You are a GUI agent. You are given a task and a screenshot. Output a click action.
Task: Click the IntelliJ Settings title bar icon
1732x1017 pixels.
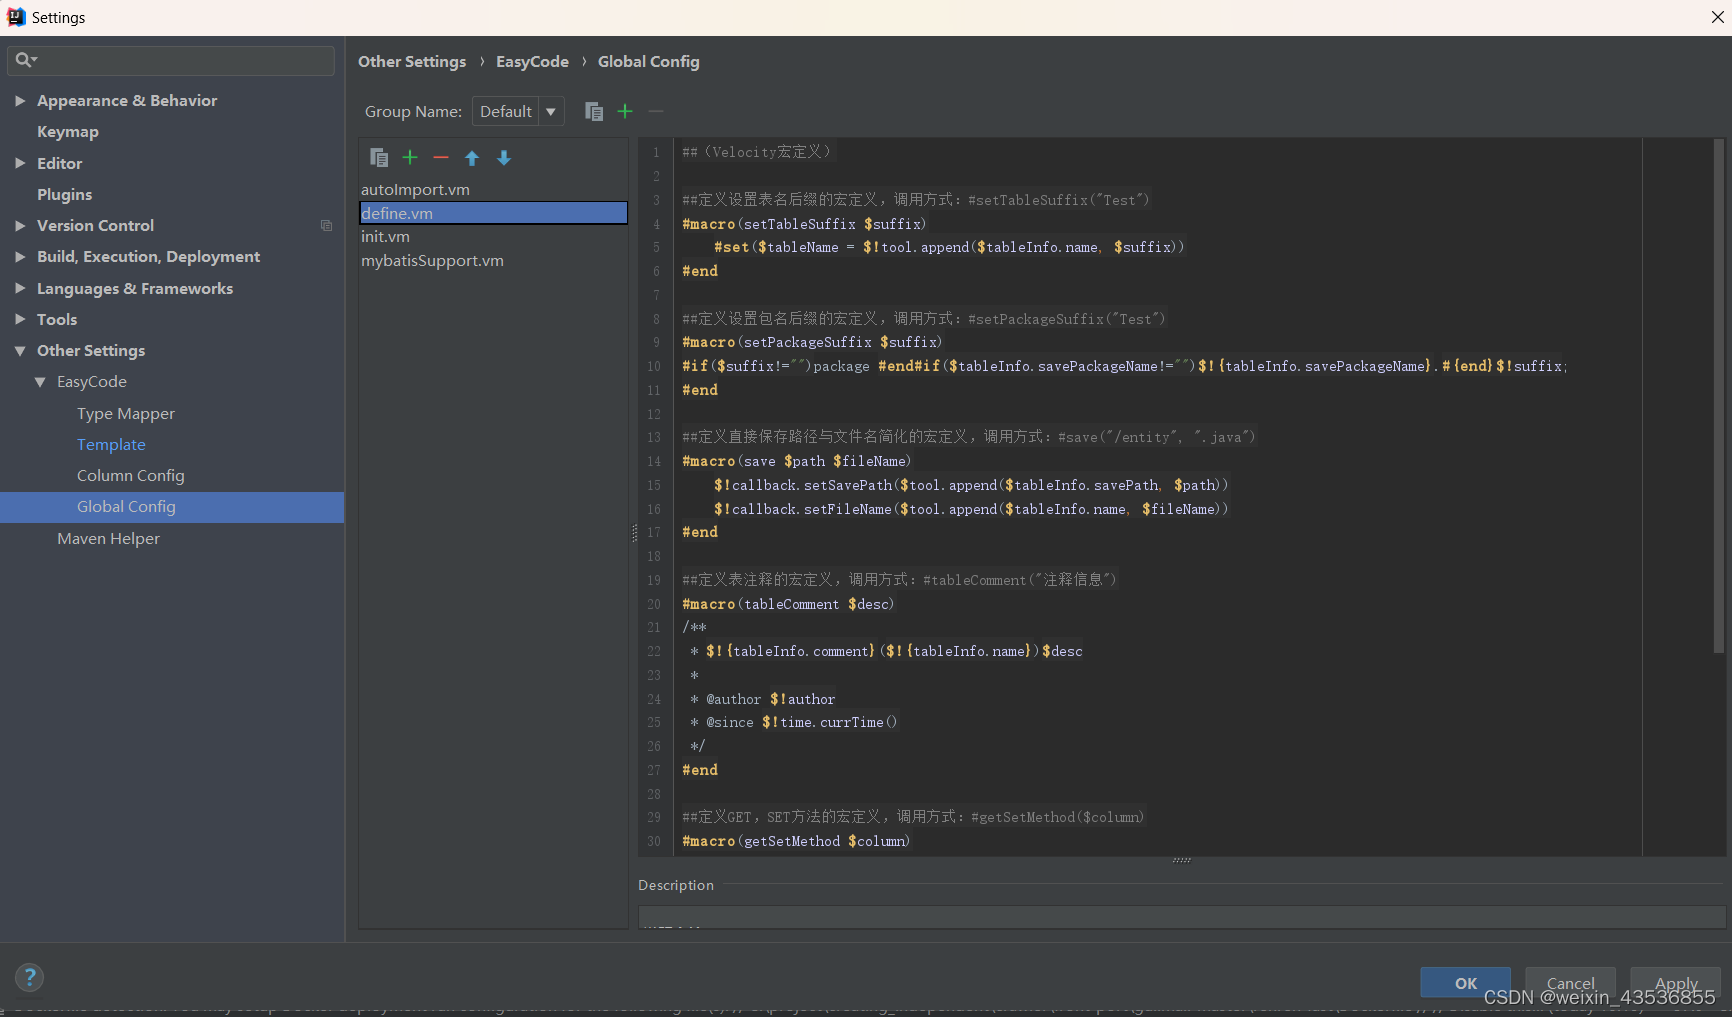(16, 17)
